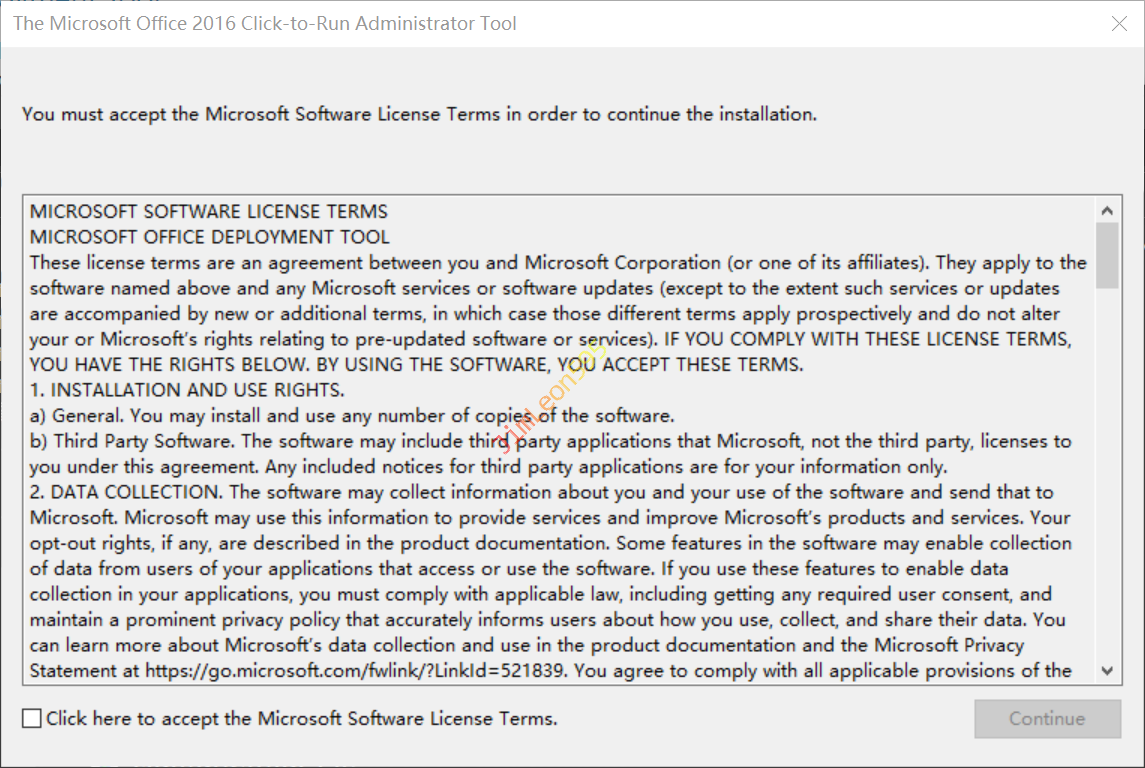This screenshot has width=1145, height=768.
Task: Click the '2. DATA COLLECTION' section heading
Action: (x=124, y=492)
